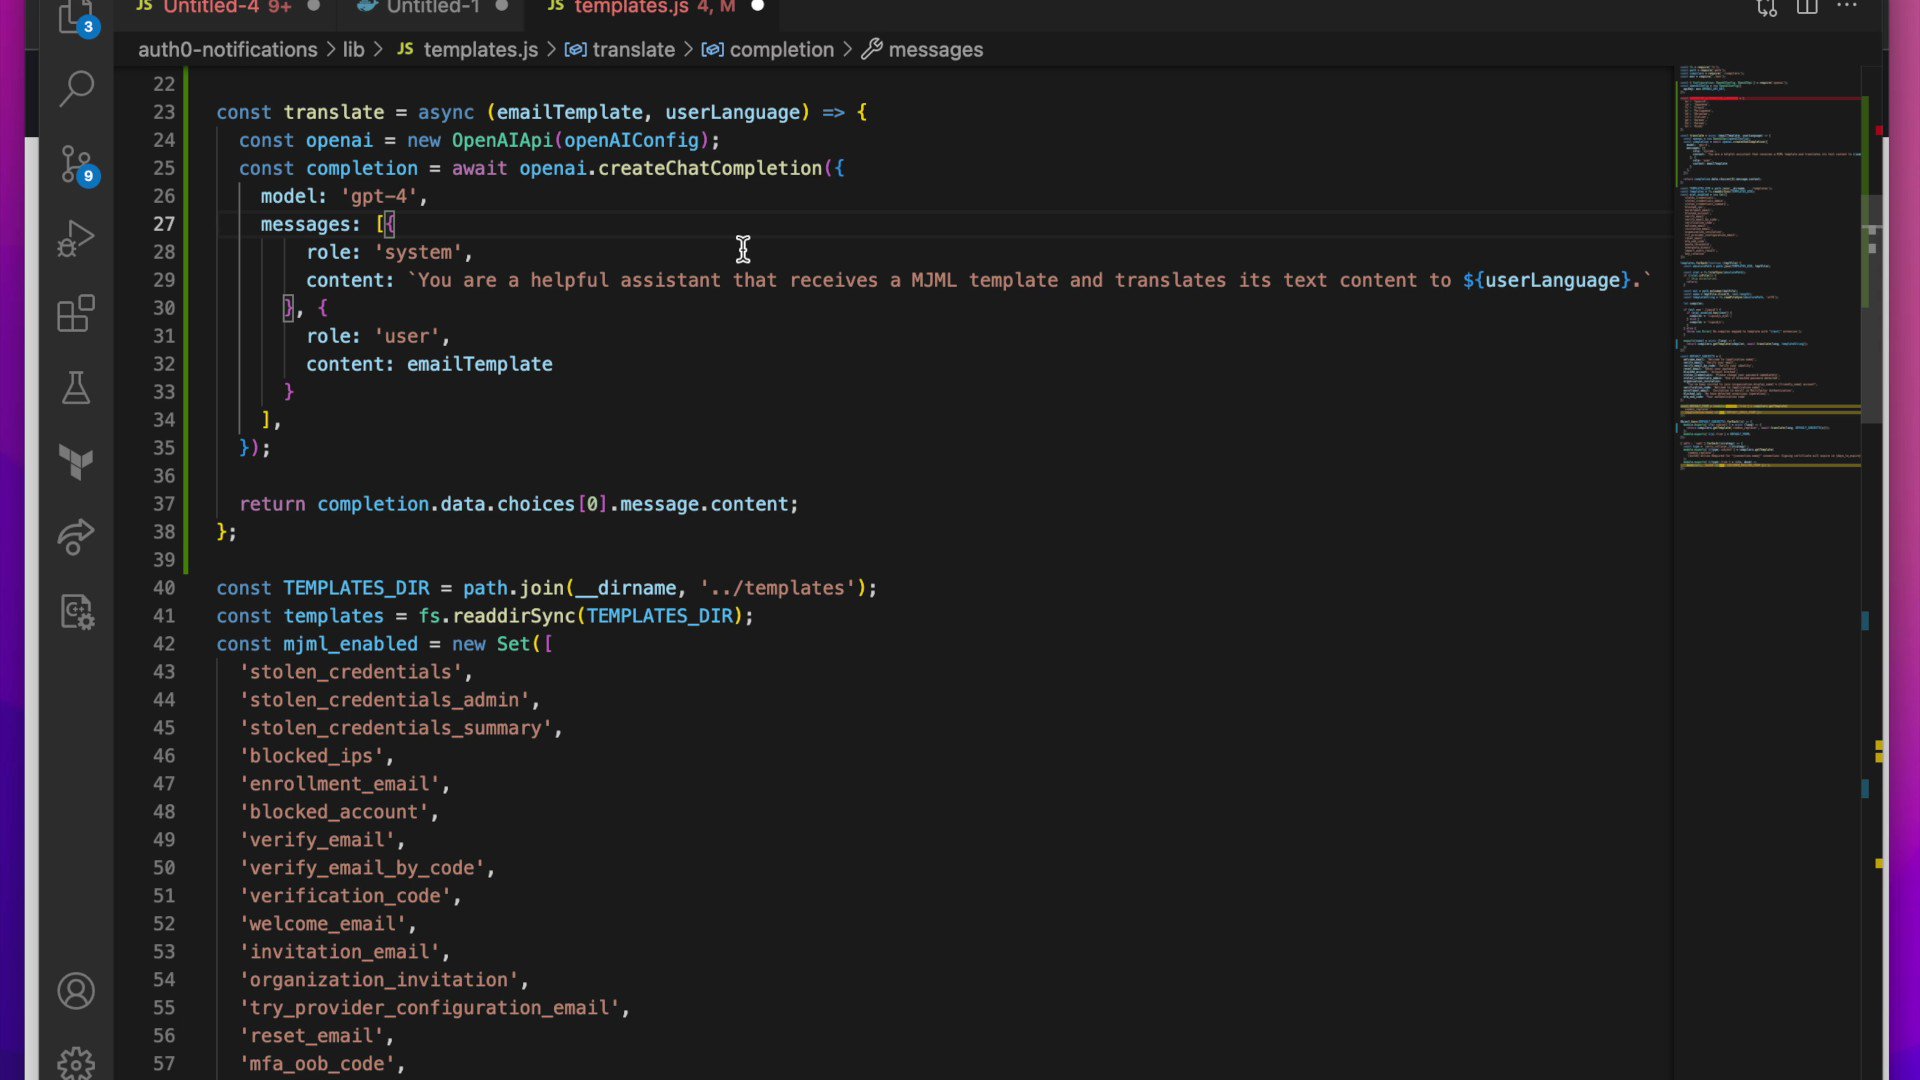This screenshot has height=1080, width=1920.
Task: Click the minimap code overview
Action: pyautogui.click(x=1768, y=270)
